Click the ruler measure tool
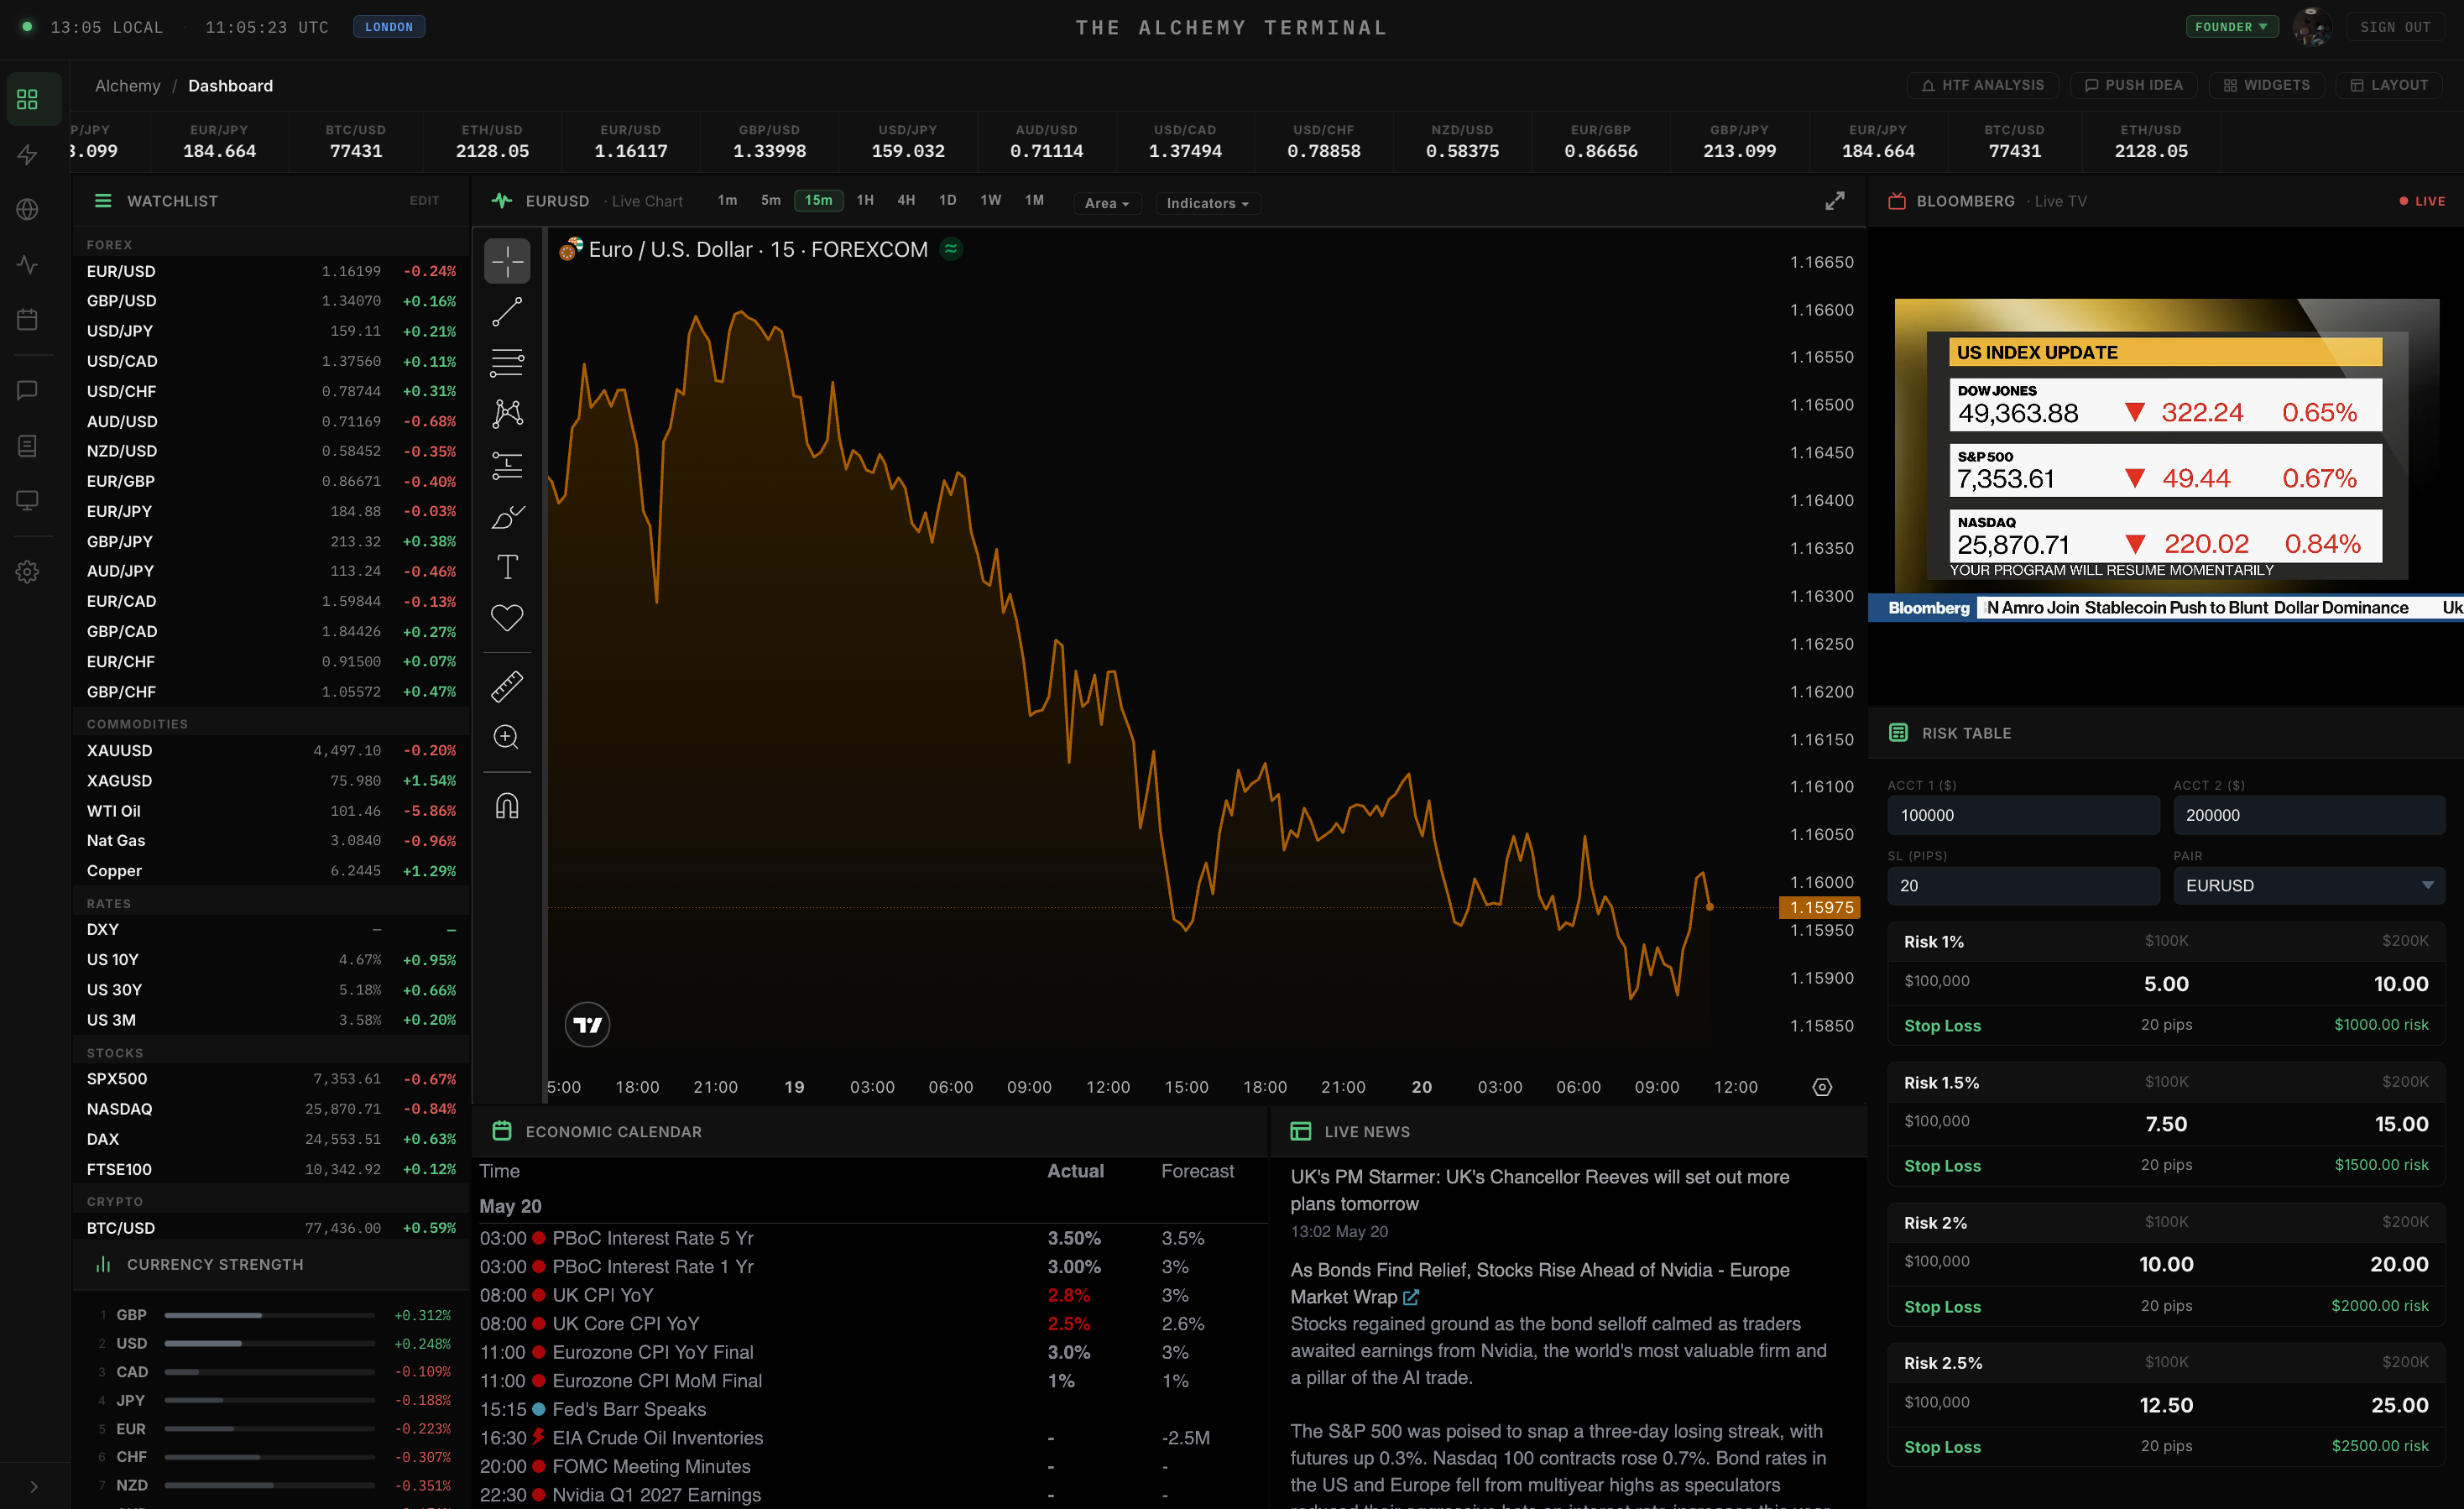The height and width of the screenshot is (1509, 2464). click(507, 686)
